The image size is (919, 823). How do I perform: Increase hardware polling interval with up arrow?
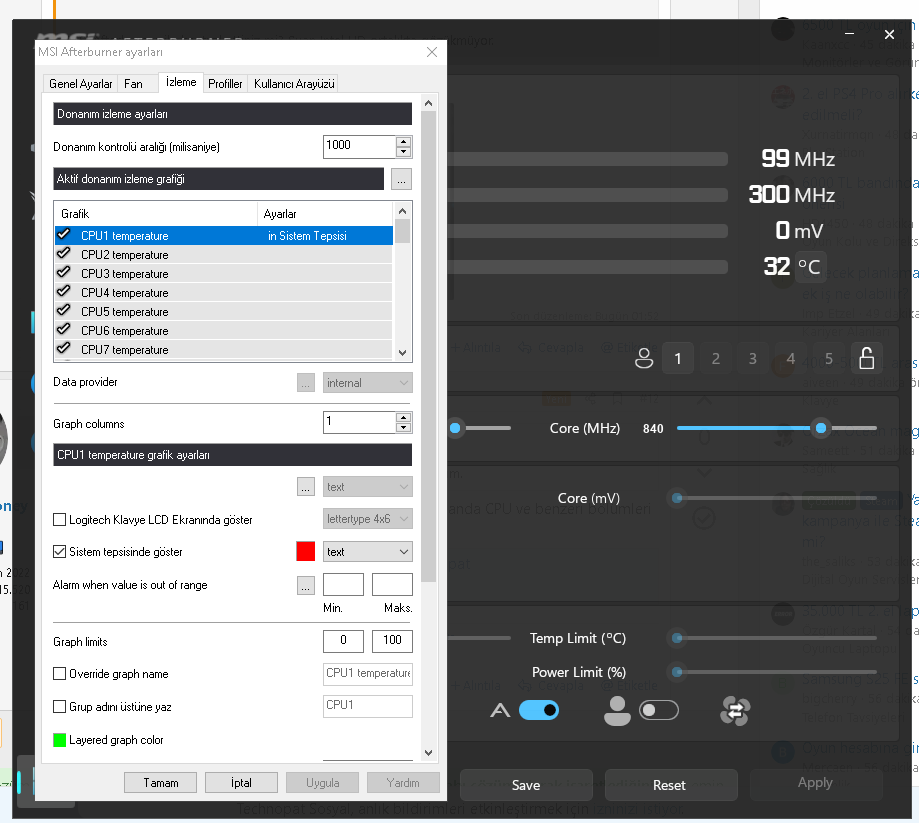pyautogui.click(x=403, y=142)
